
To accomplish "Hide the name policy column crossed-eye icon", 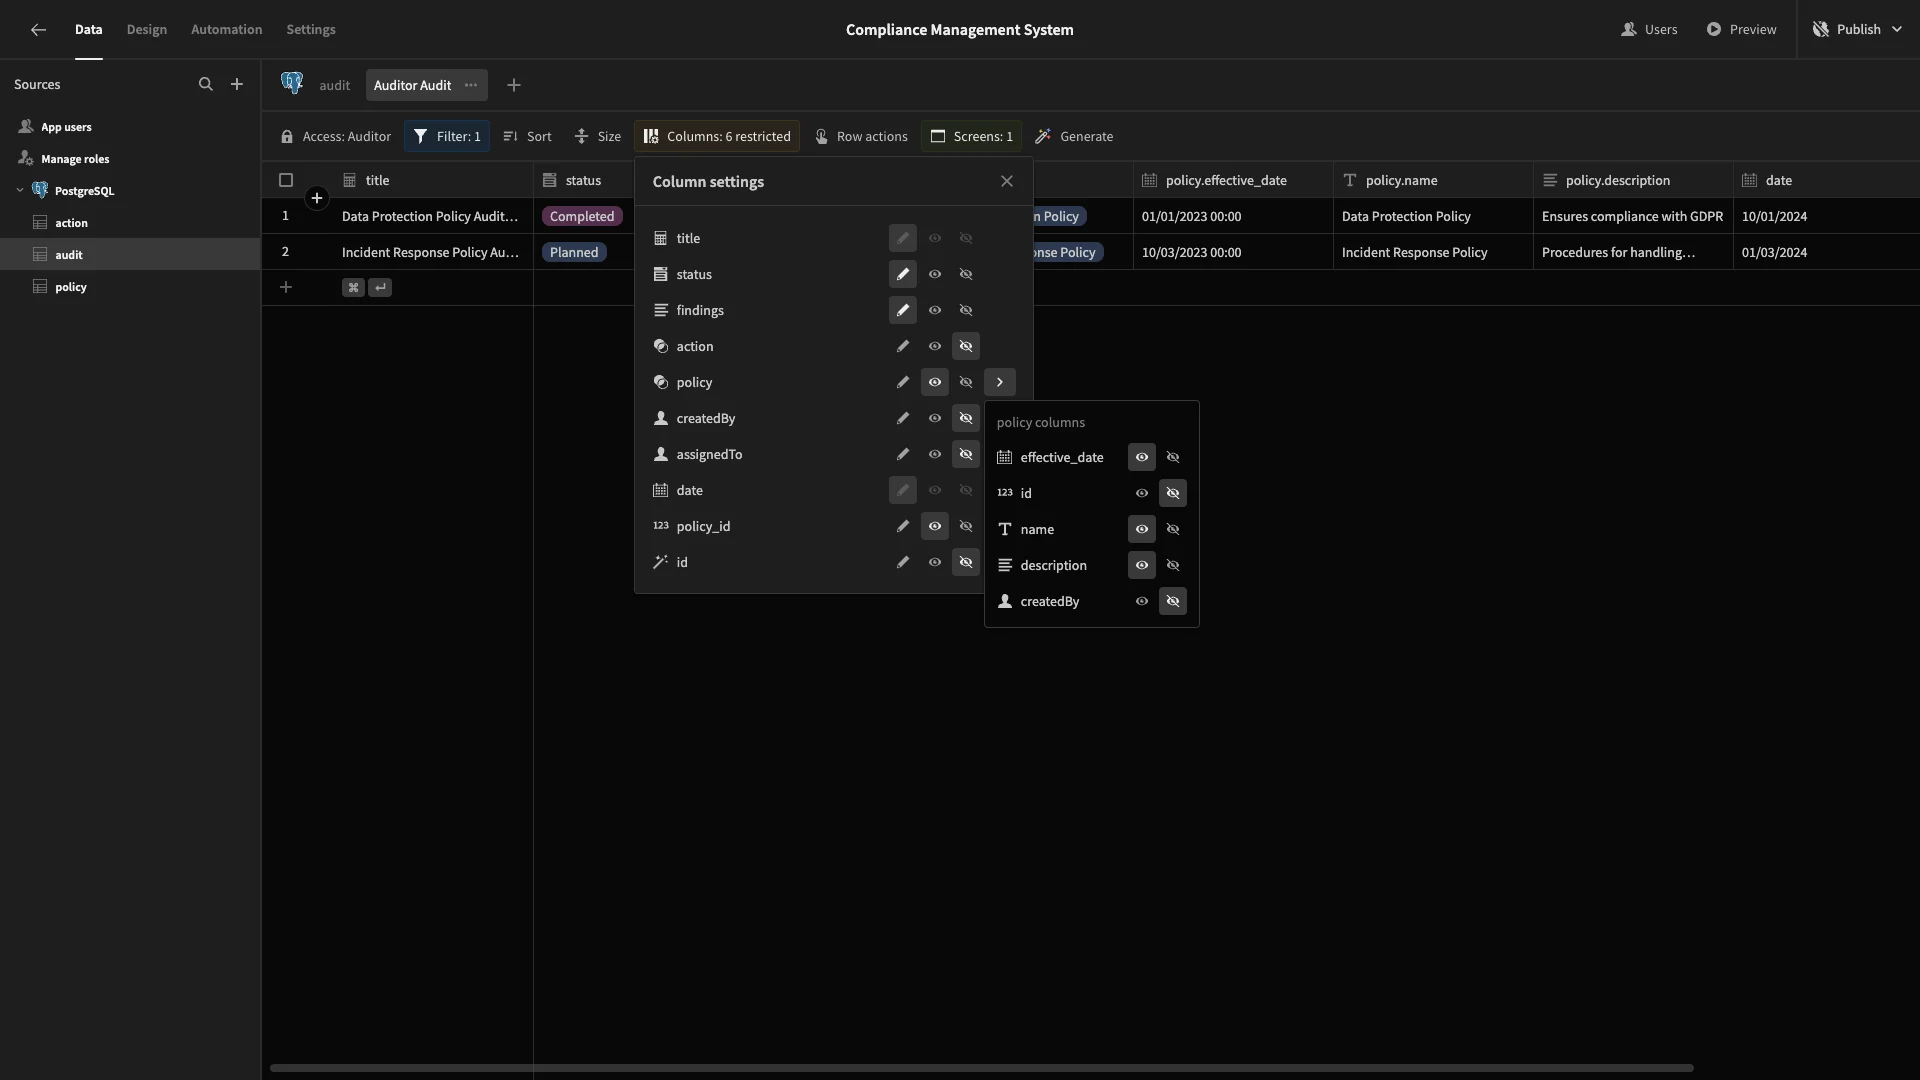I will click(1173, 529).
